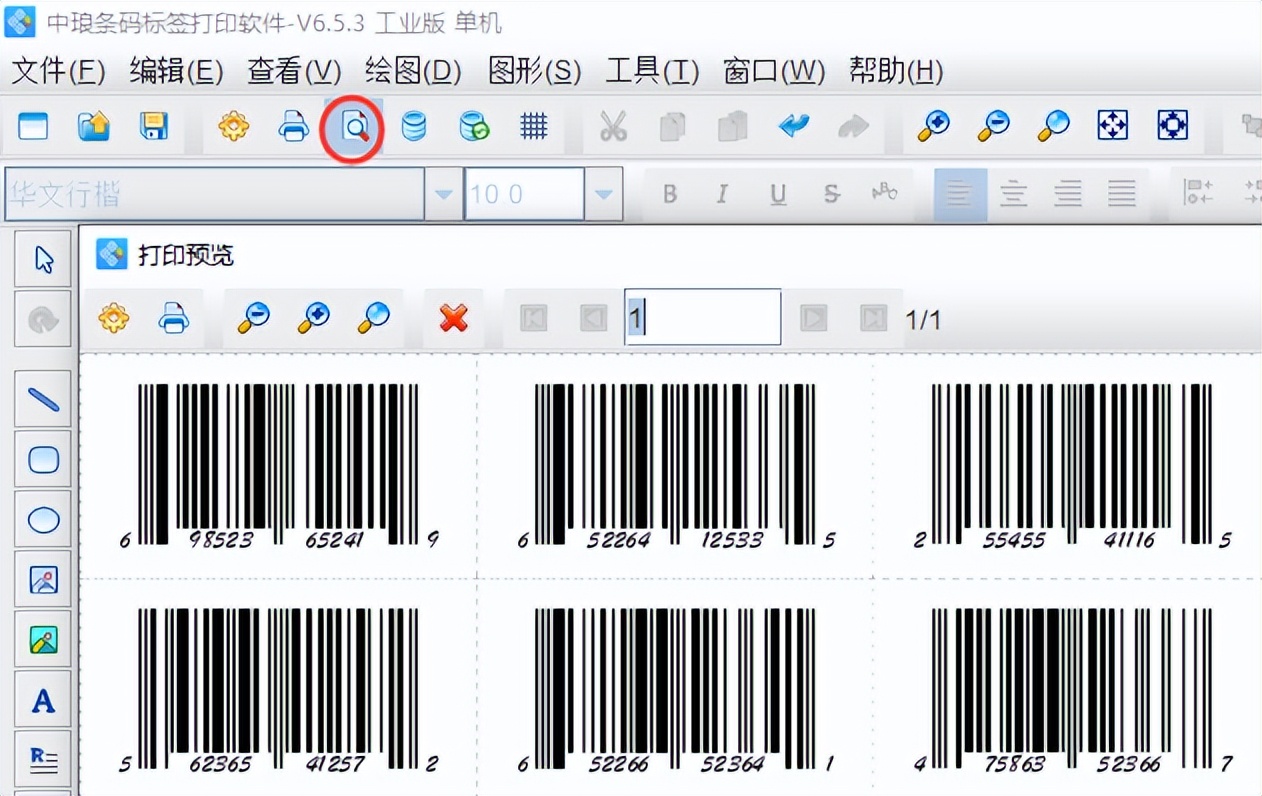Expand the font name dropdown

coord(443,194)
